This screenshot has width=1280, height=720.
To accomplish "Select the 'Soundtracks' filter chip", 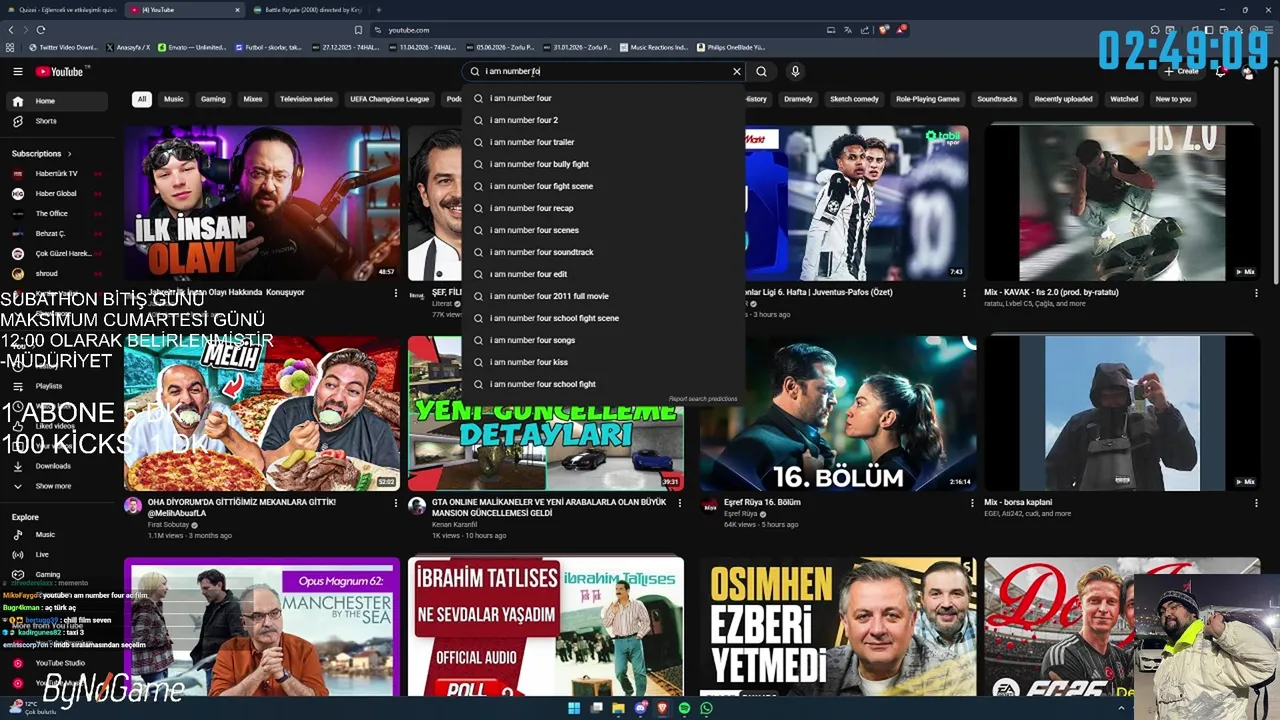I will 997,99.
